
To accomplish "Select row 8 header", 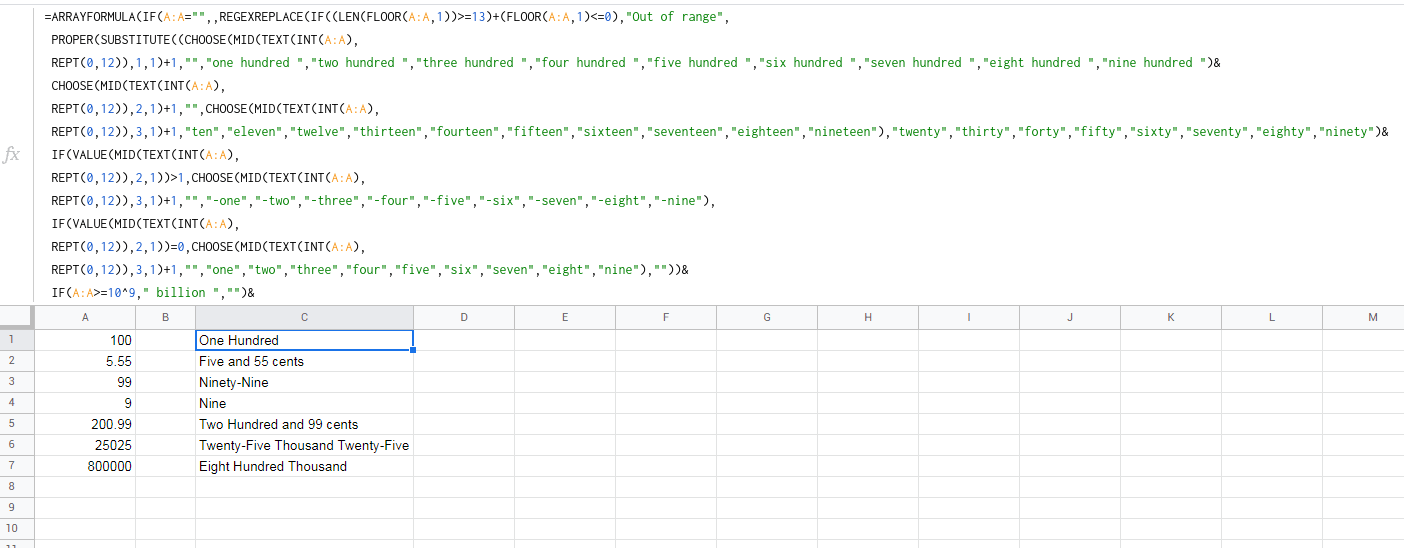I will [x=17, y=487].
